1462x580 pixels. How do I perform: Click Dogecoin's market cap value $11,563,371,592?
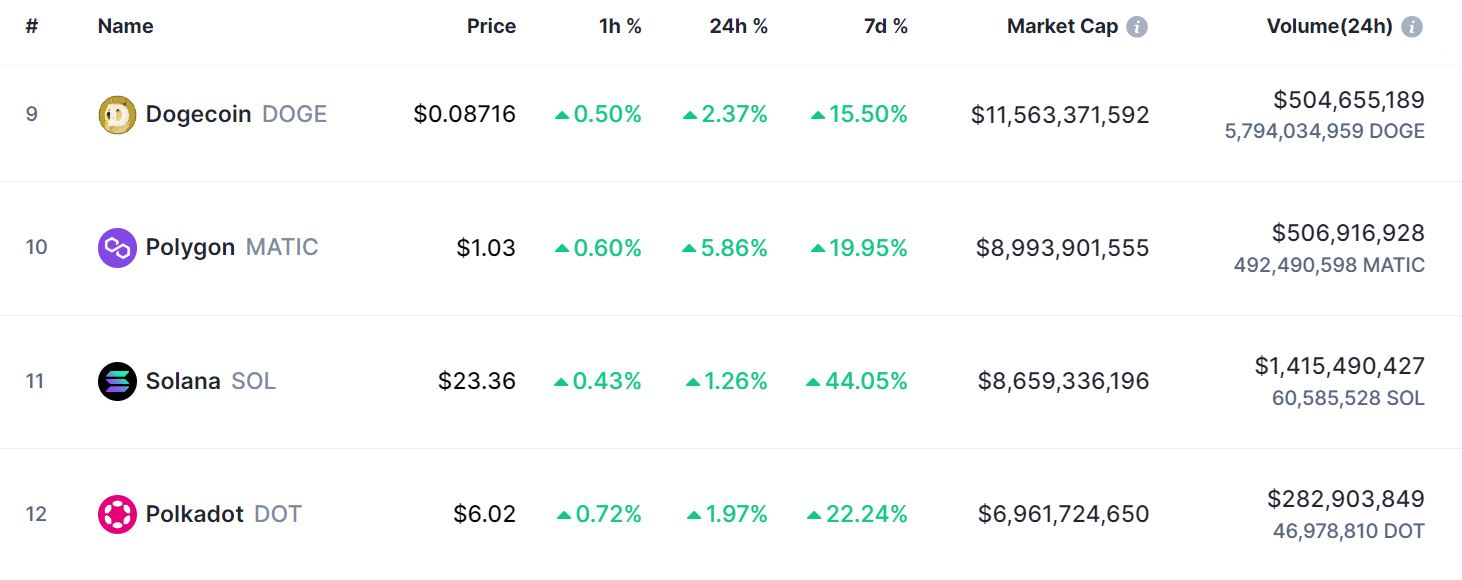pos(1060,115)
